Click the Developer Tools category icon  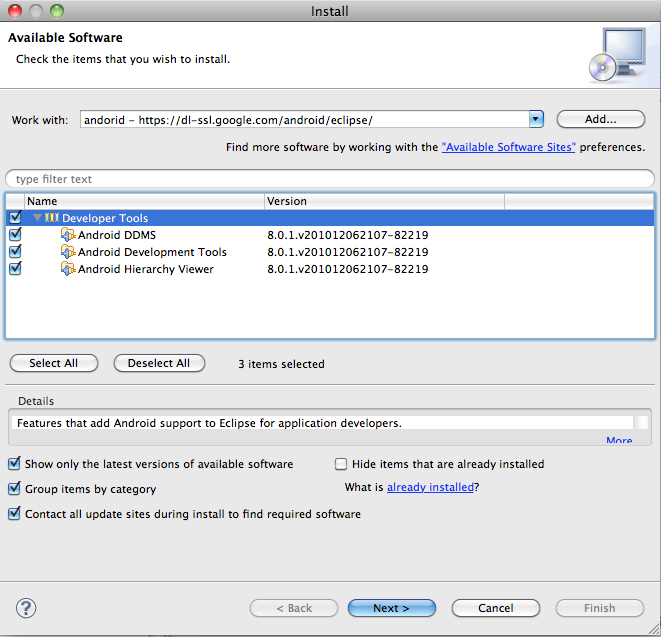pyautogui.click(x=52, y=218)
